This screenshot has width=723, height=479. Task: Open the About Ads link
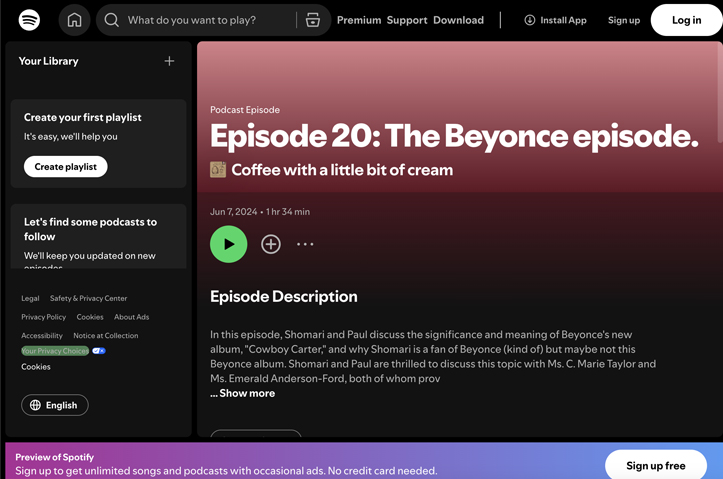(131, 317)
